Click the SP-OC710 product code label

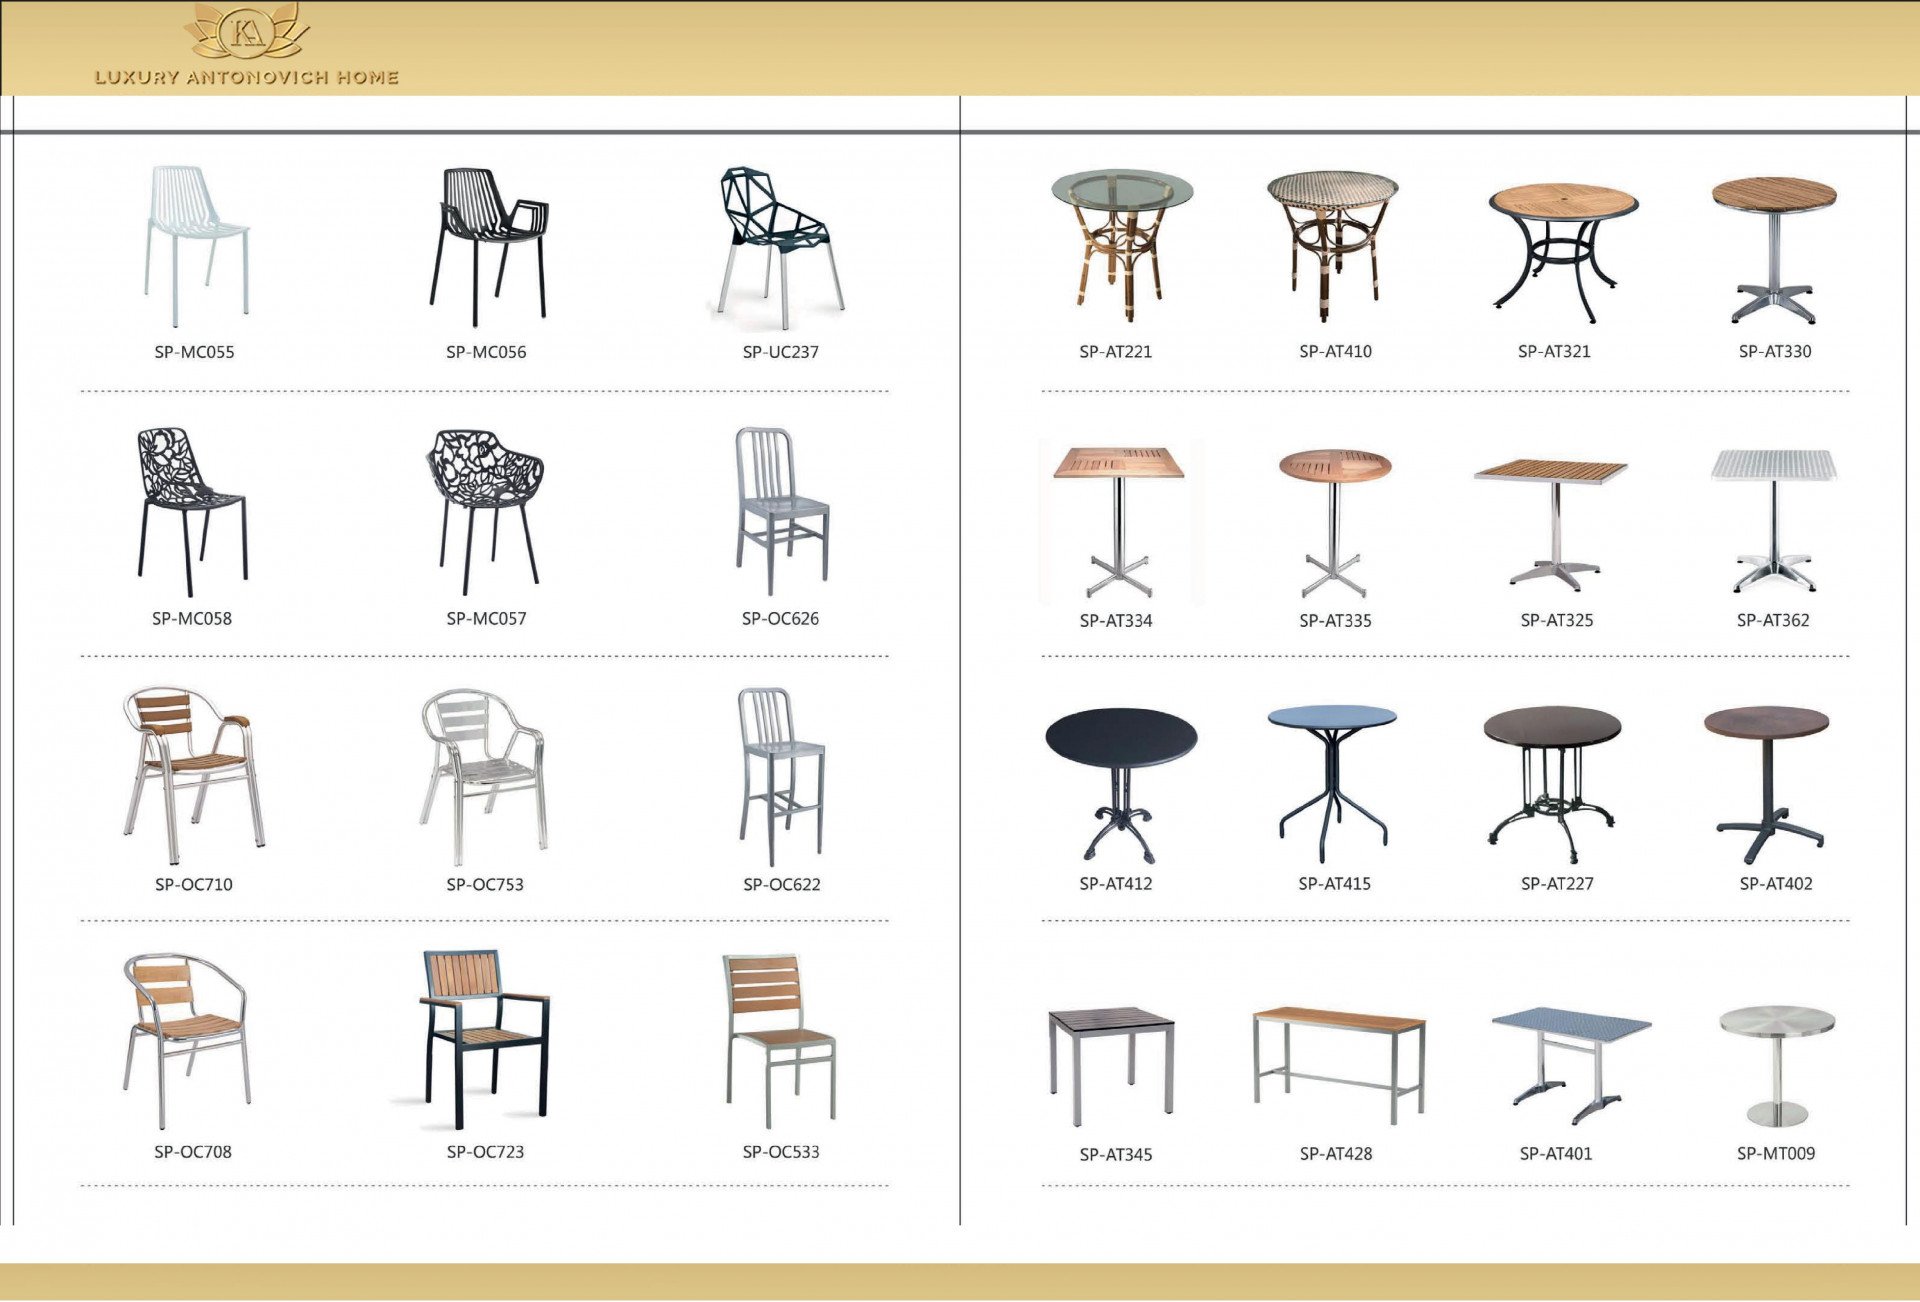[194, 884]
